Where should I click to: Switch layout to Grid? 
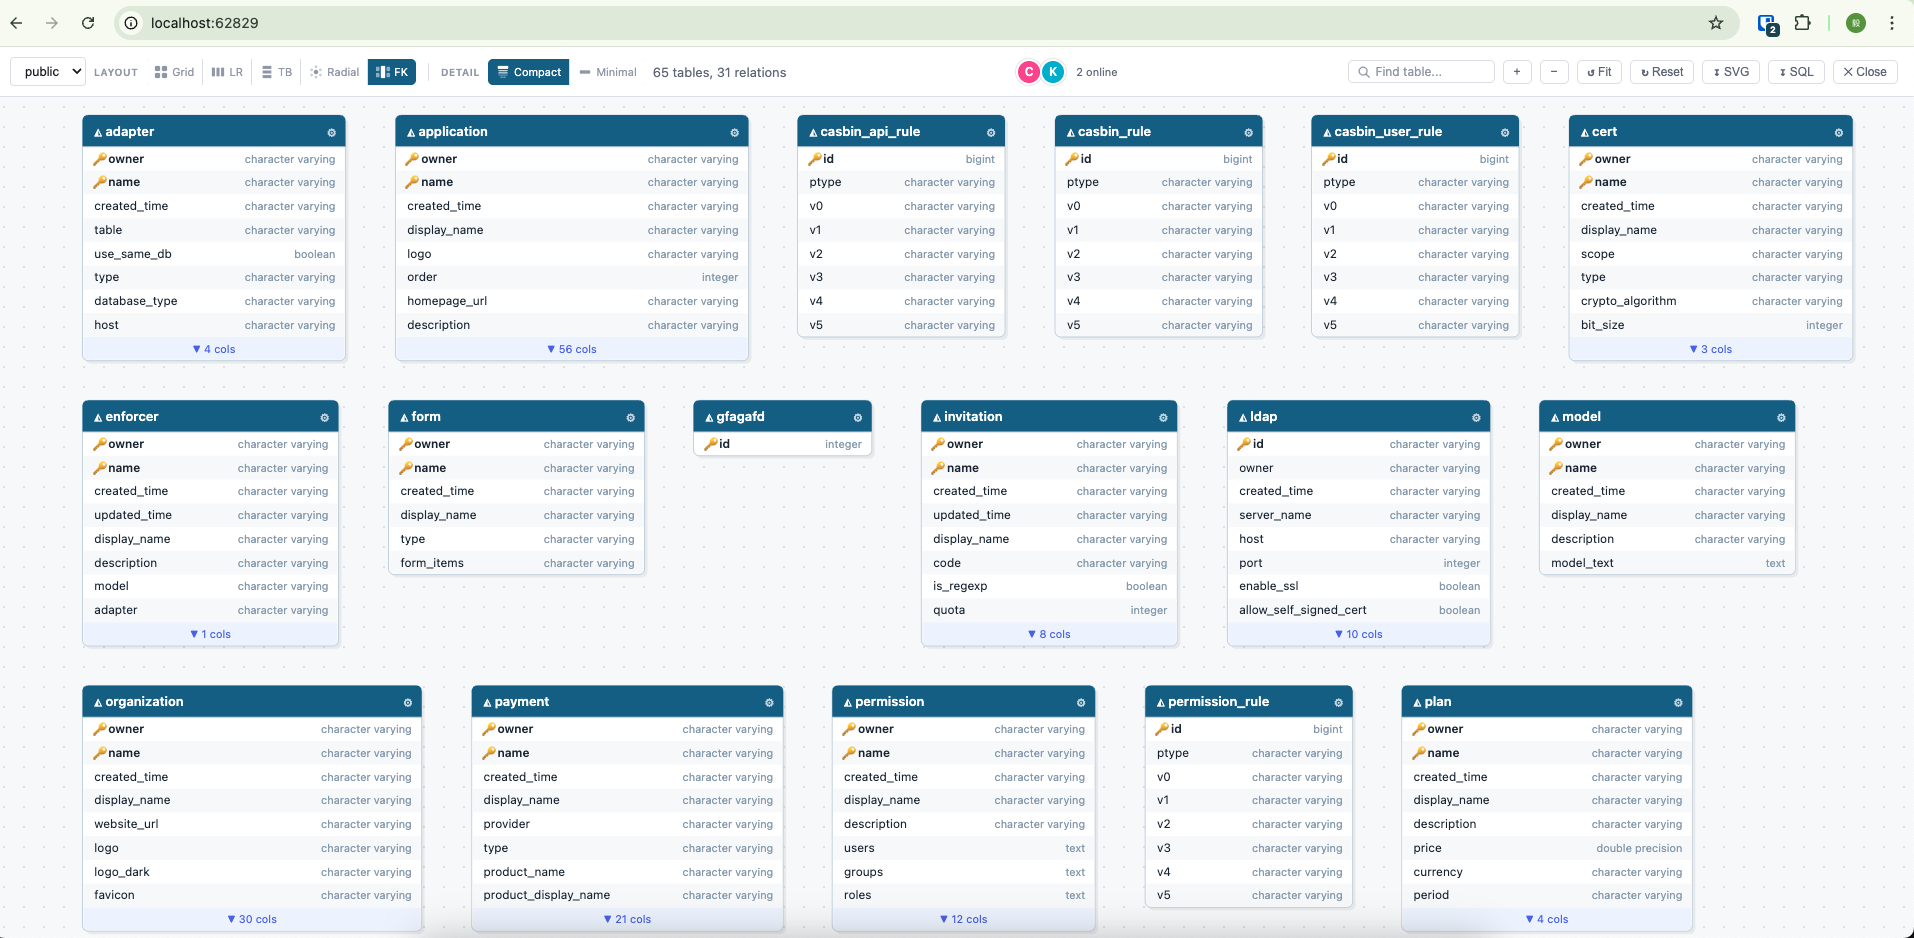pos(175,72)
